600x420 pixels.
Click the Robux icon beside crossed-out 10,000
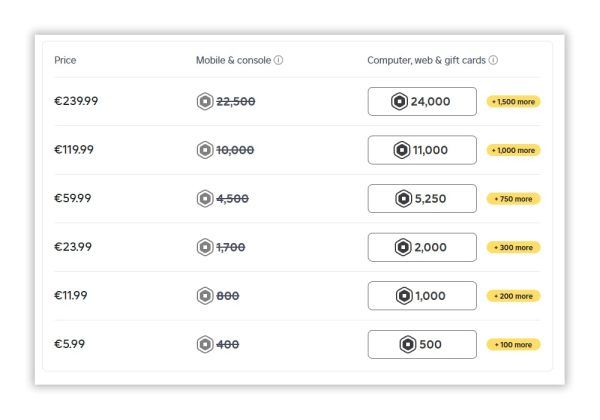pyautogui.click(x=205, y=150)
